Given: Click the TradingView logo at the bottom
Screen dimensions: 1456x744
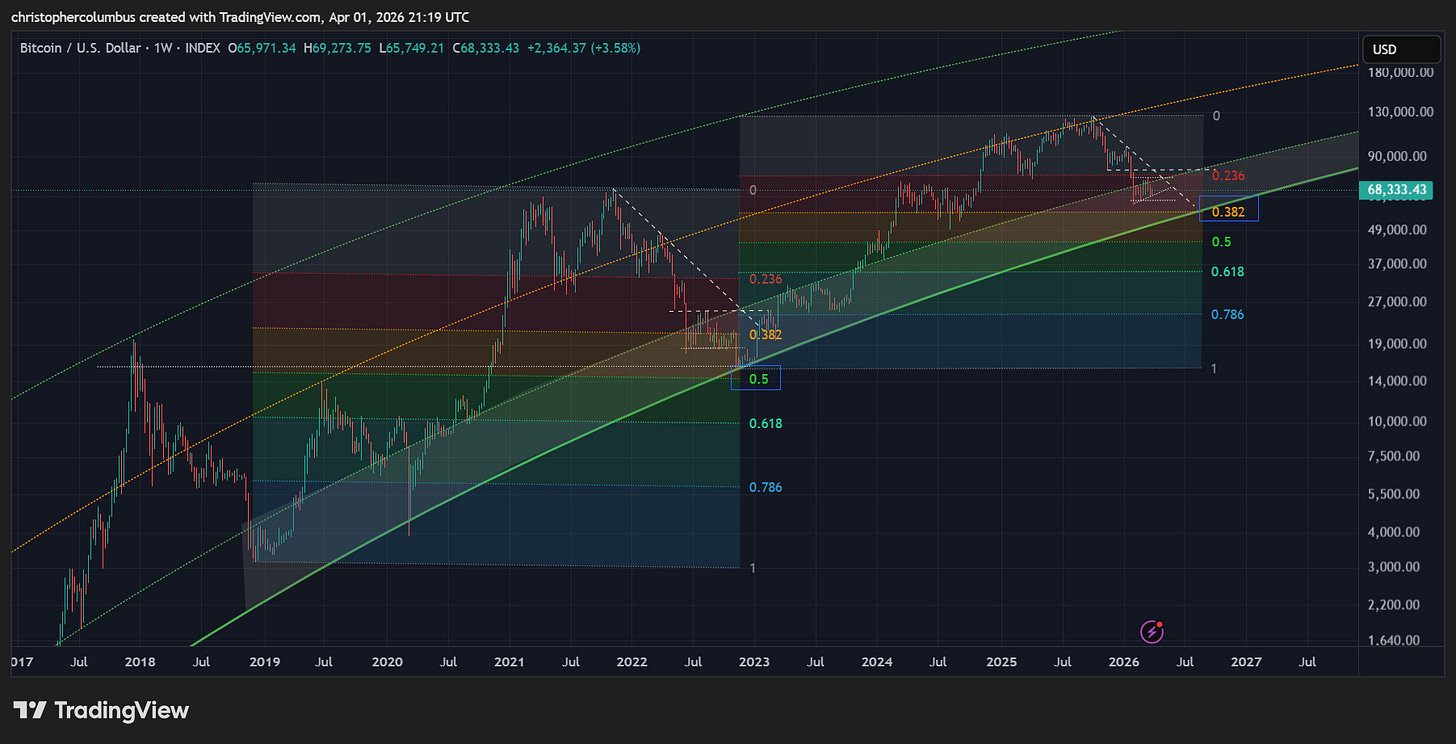Looking at the screenshot, I should [101, 711].
